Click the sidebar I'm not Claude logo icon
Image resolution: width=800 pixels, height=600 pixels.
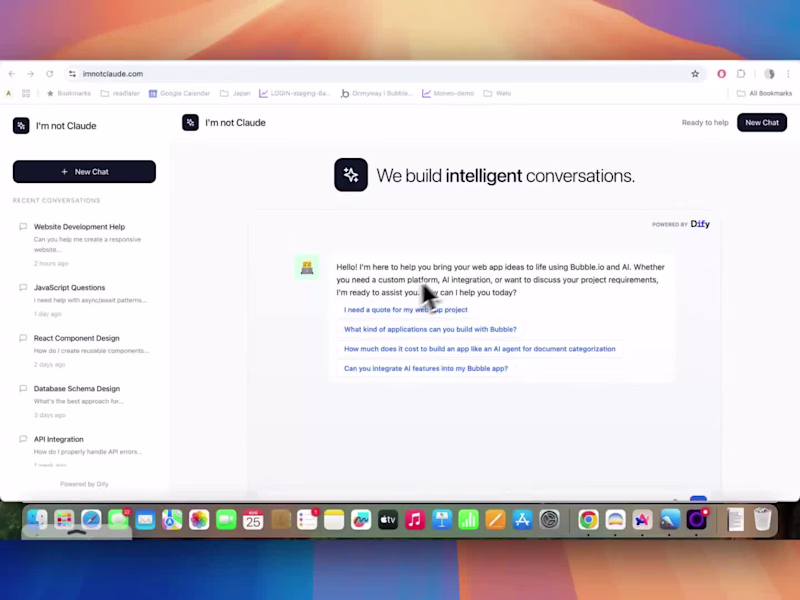pos(21,126)
